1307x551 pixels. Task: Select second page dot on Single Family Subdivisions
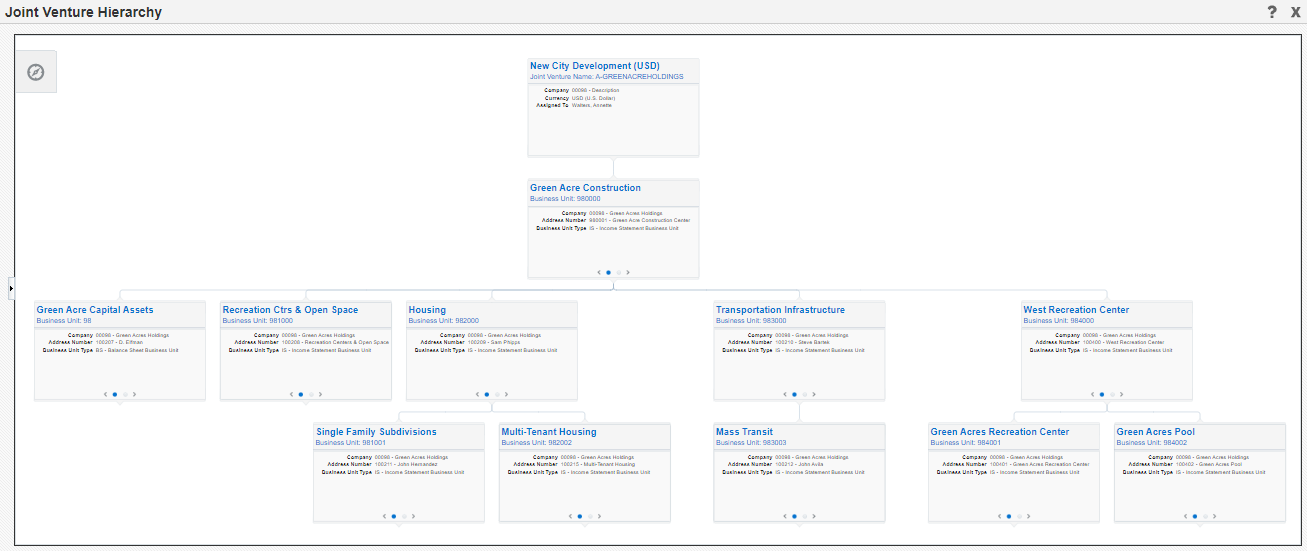[404, 516]
